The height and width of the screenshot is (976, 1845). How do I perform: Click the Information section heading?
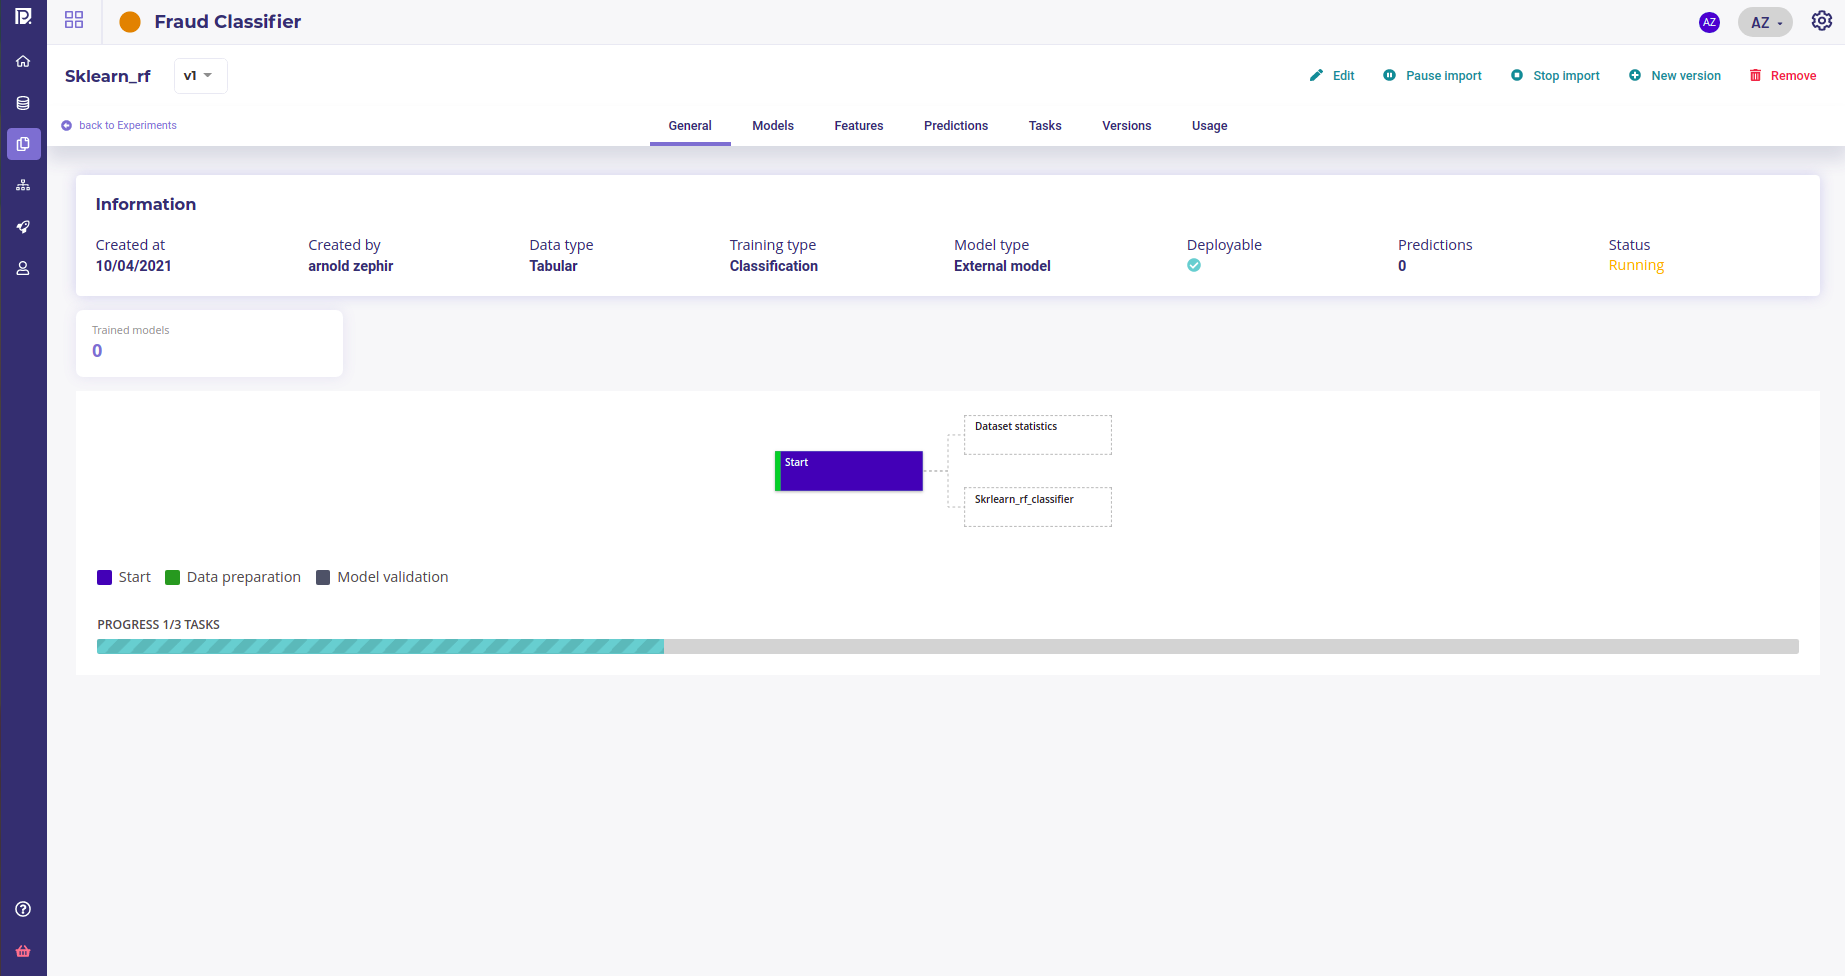point(146,204)
